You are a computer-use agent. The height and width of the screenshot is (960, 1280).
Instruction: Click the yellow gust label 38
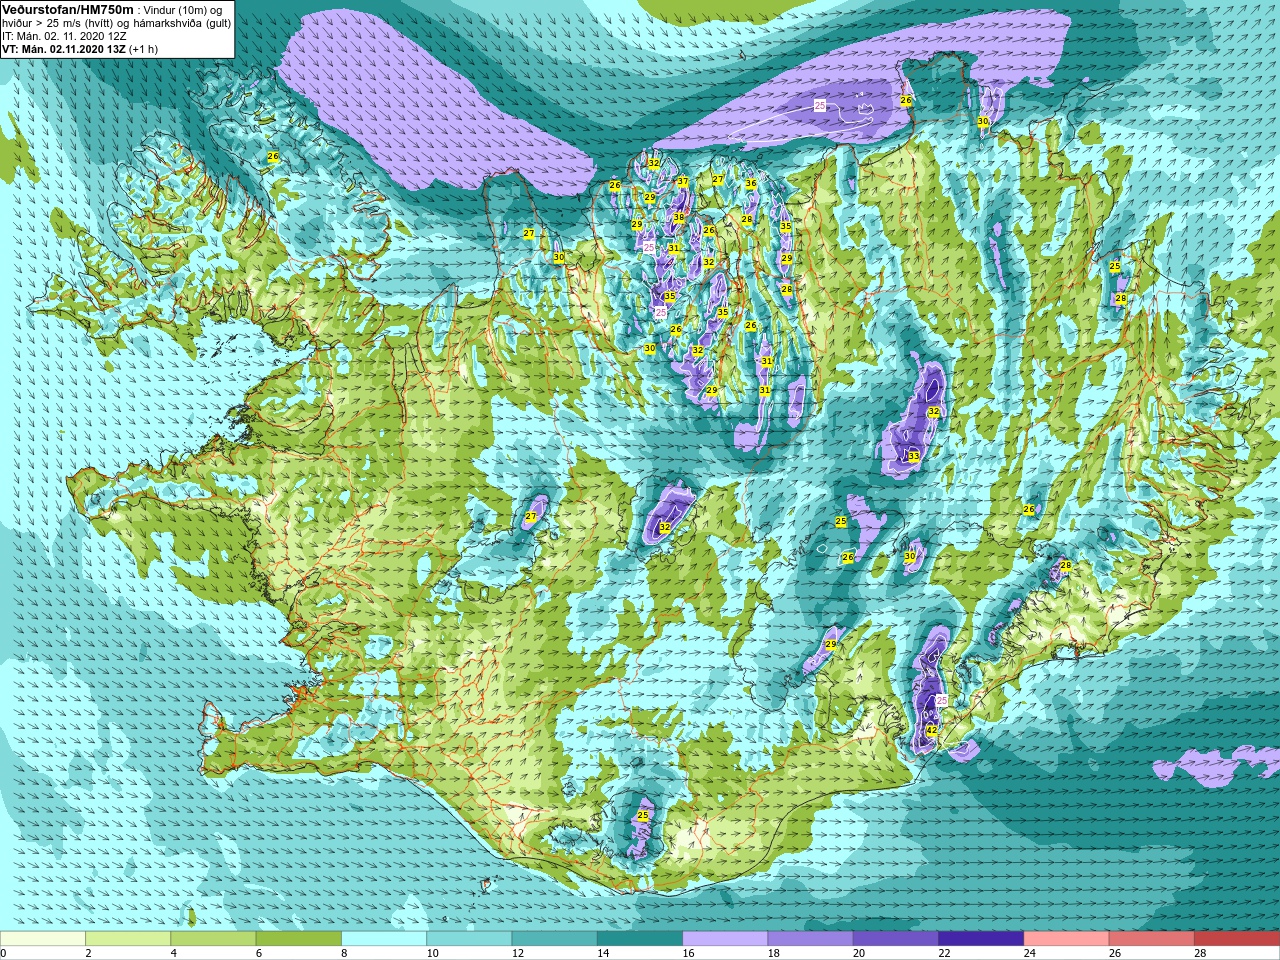coord(679,217)
